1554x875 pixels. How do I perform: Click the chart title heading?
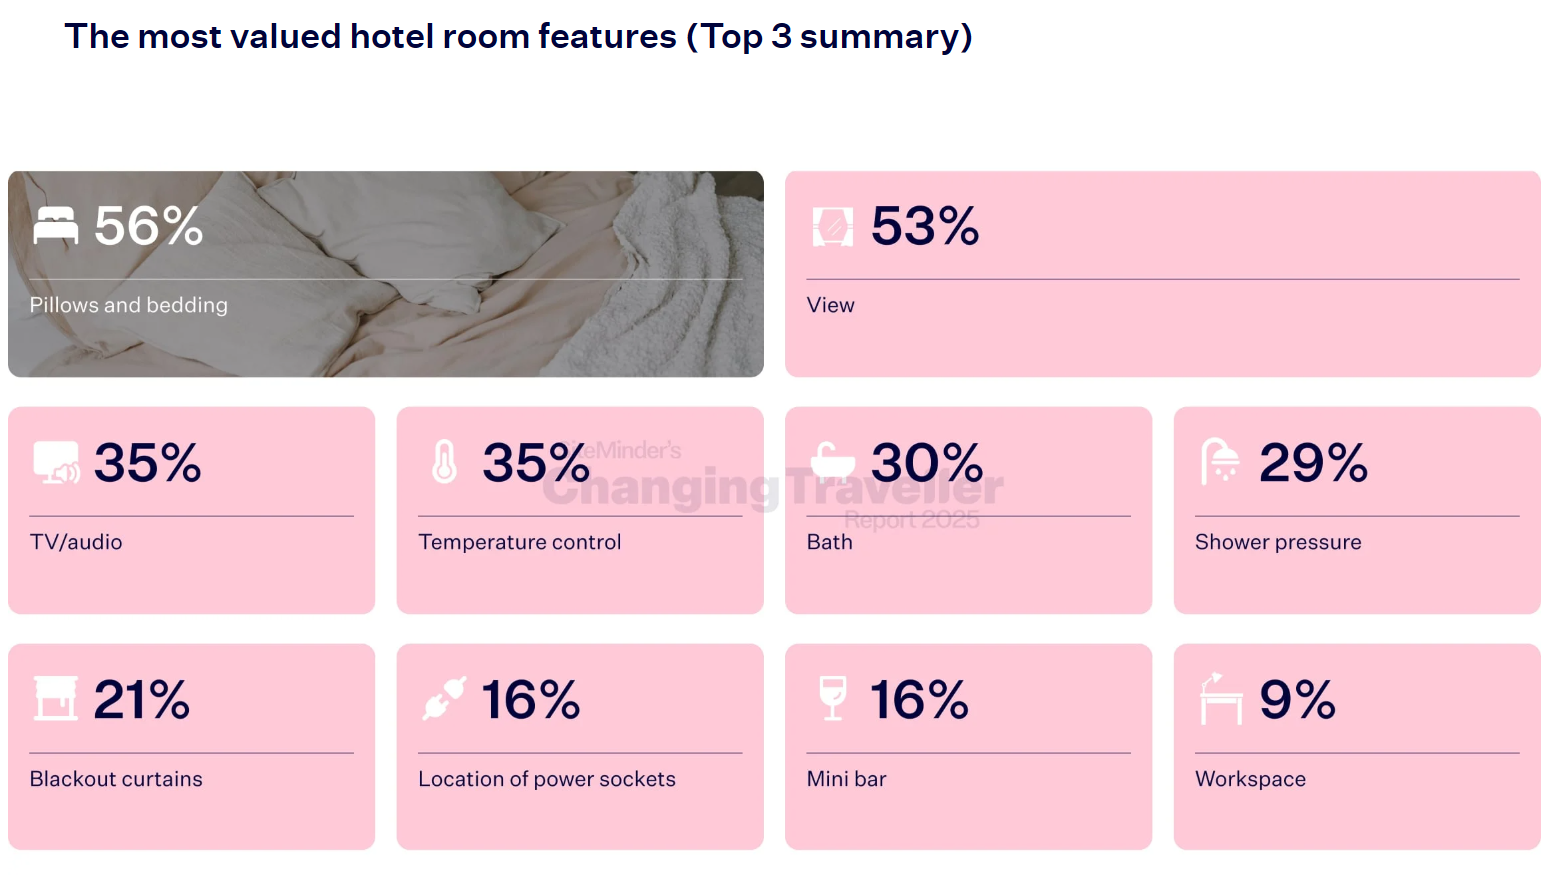[518, 37]
